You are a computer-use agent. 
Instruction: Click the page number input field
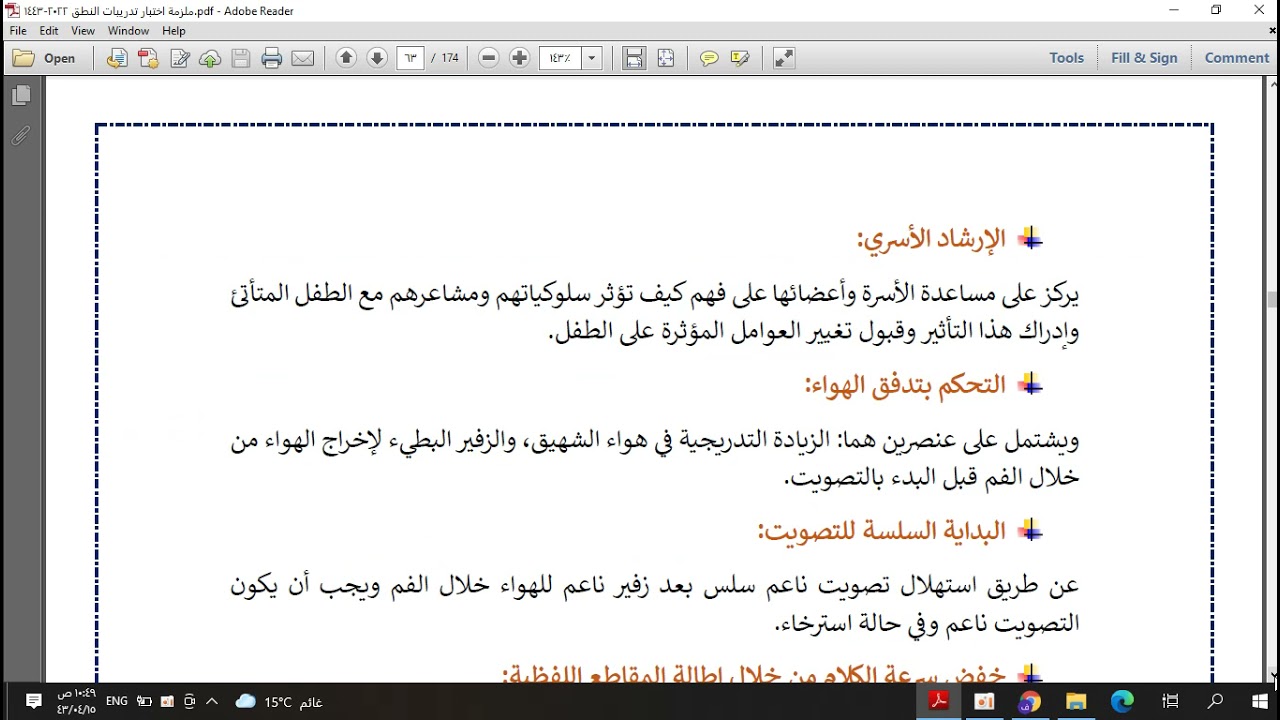[410, 58]
